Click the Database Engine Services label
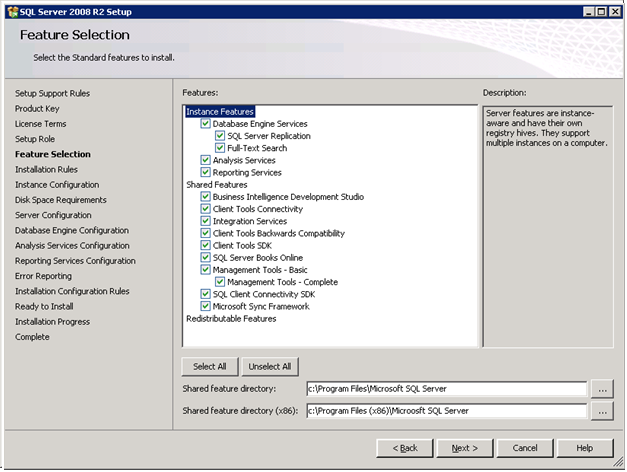This screenshot has height=472, width=627. pyautogui.click(x=260, y=124)
